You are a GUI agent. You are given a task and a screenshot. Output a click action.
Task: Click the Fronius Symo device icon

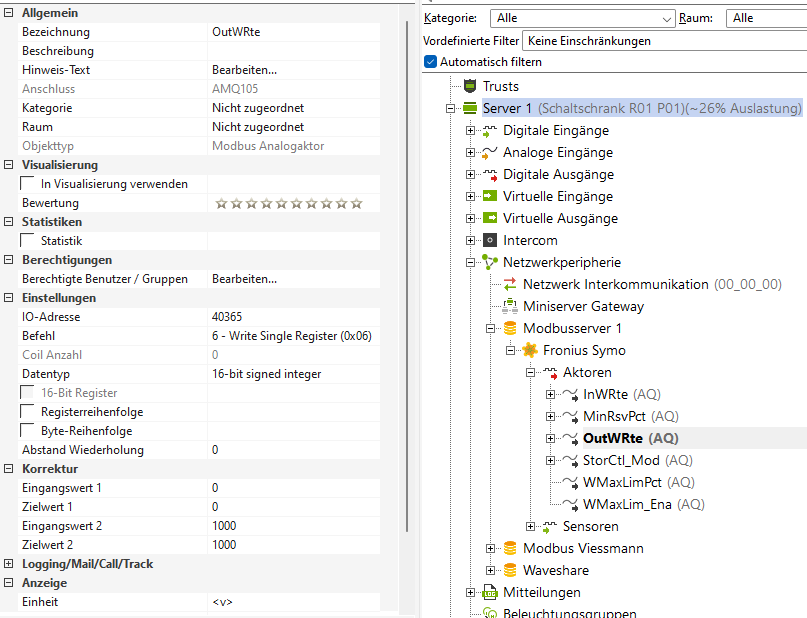tap(529, 351)
